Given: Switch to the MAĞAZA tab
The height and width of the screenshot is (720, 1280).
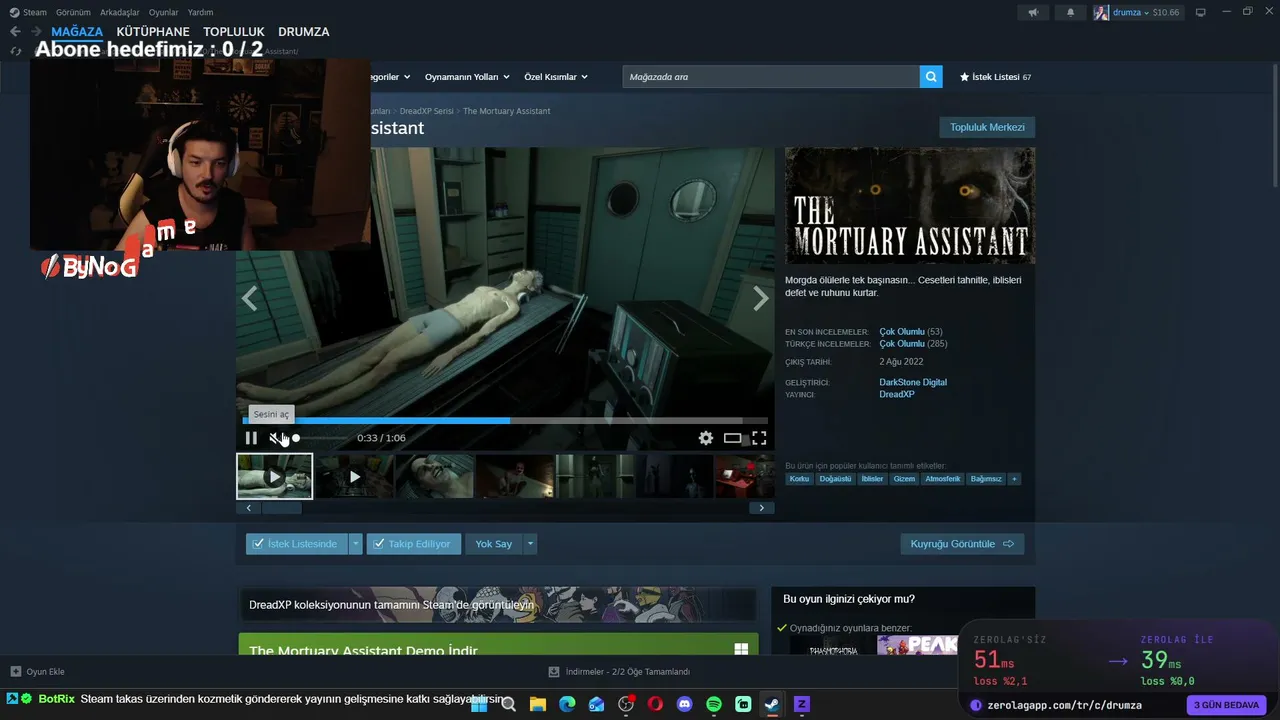Looking at the screenshot, I should [x=77, y=32].
